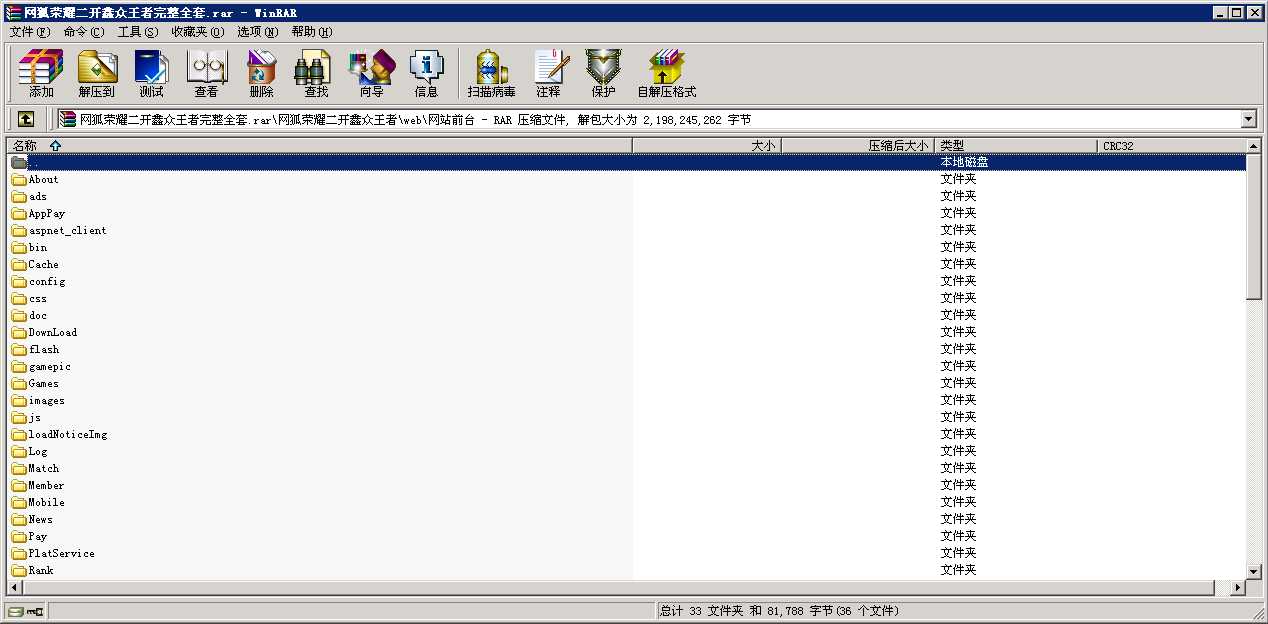This screenshot has height=624, width=1268.
Task: Click the 查找 (Find) binoculars icon
Action: [313, 67]
